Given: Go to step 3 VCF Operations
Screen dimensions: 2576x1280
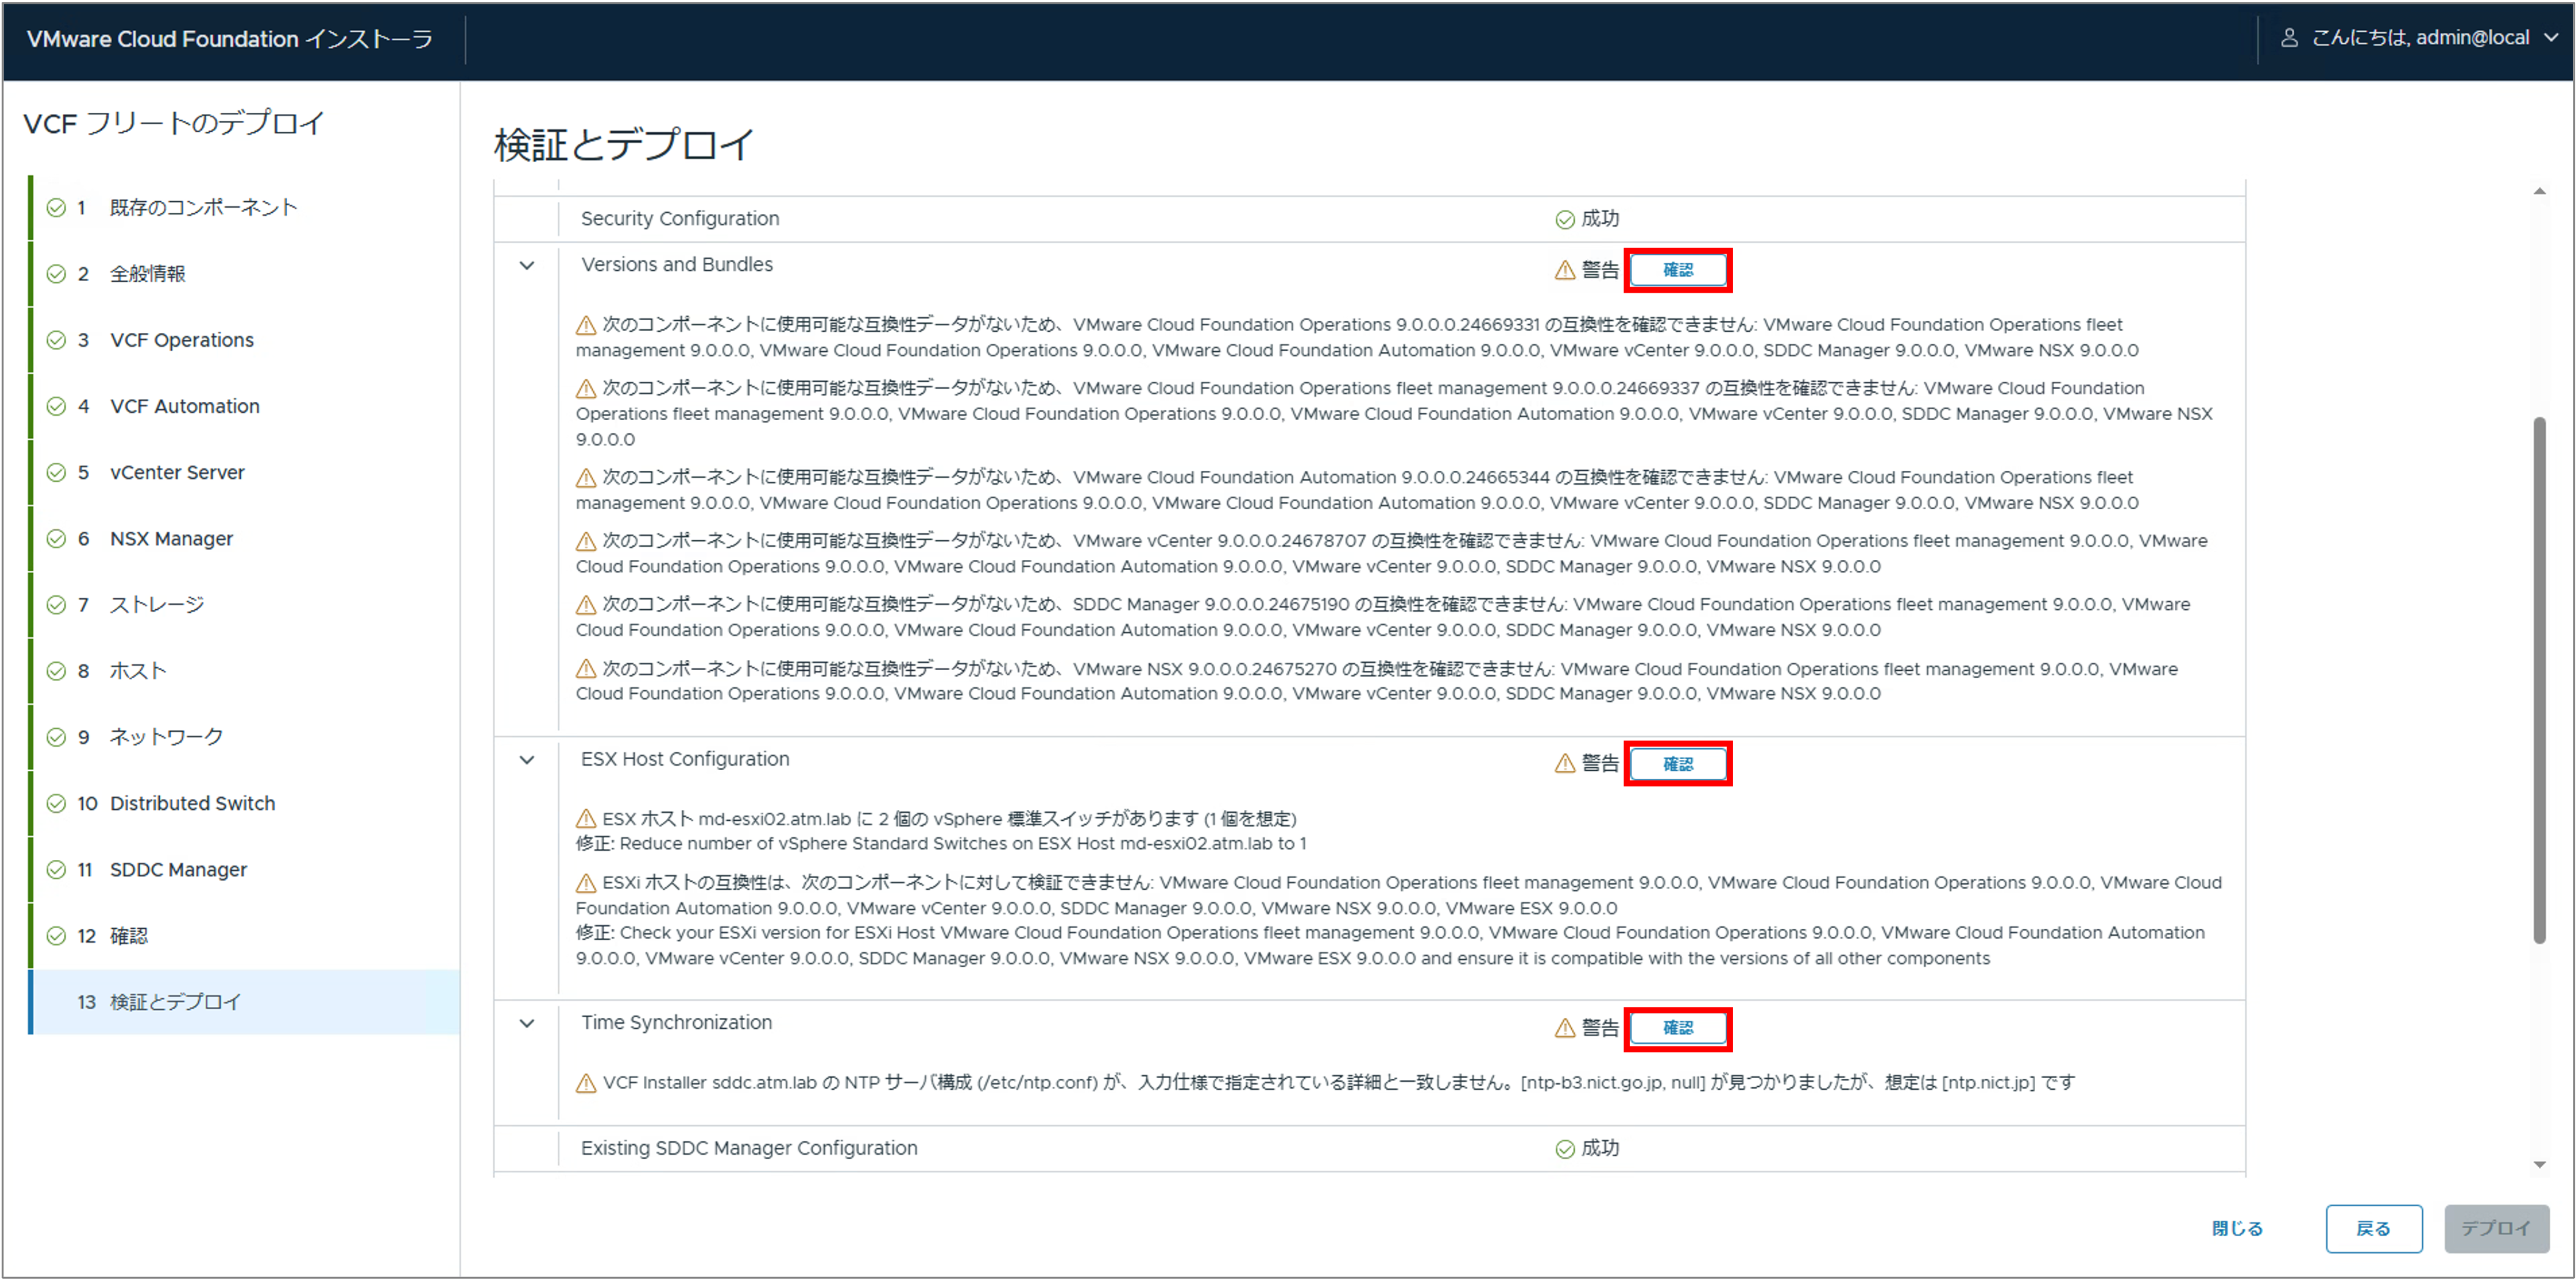Looking at the screenshot, I should point(245,340).
